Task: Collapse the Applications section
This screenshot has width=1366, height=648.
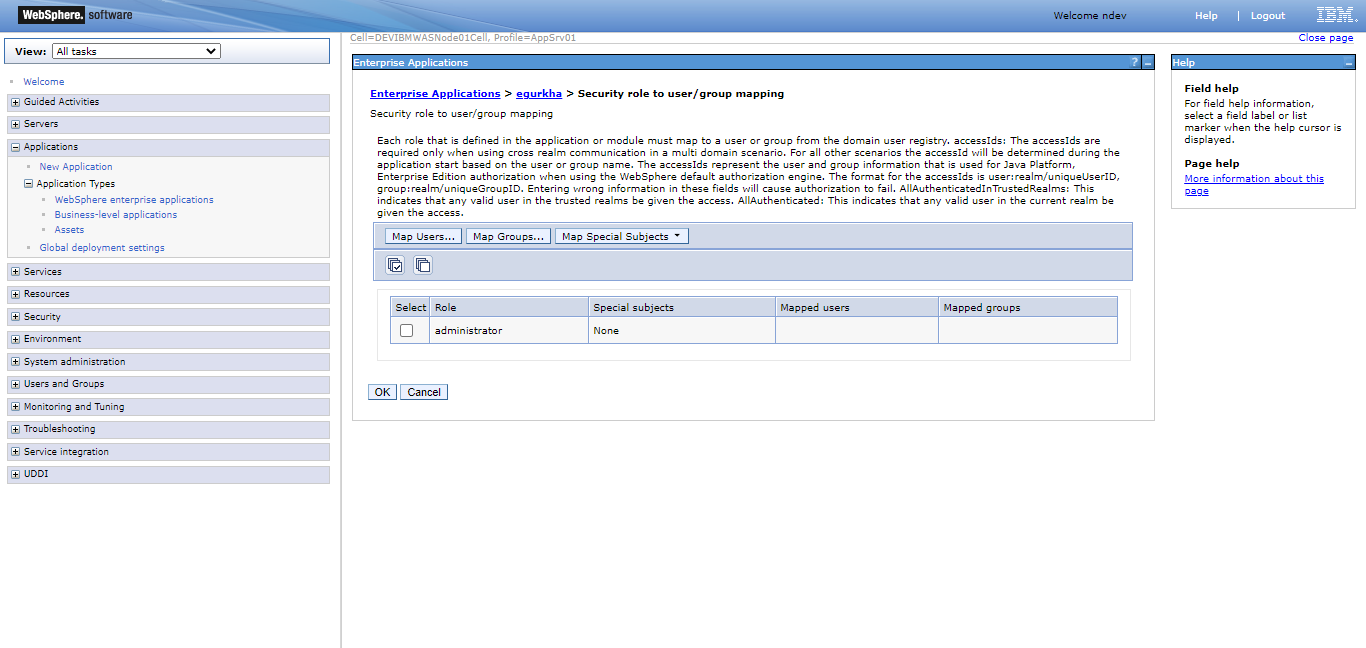Action: coord(15,147)
